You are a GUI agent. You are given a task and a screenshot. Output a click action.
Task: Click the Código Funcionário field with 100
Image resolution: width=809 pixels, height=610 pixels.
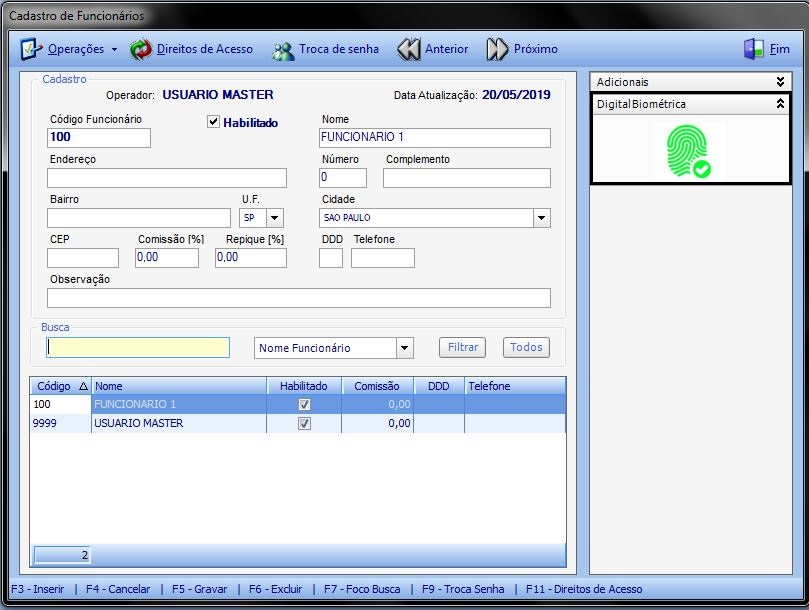99,138
